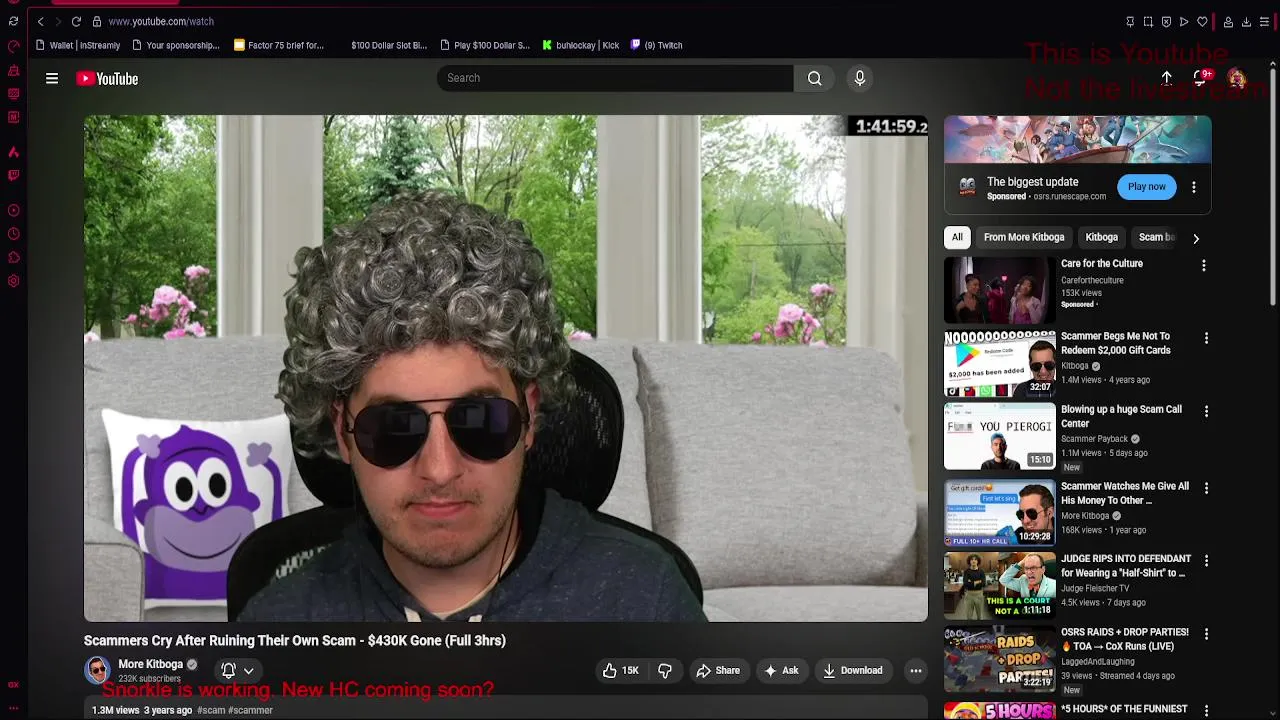Screen dimensions: 1280x720
Task: Click the Share button
Action: (718, 671)
